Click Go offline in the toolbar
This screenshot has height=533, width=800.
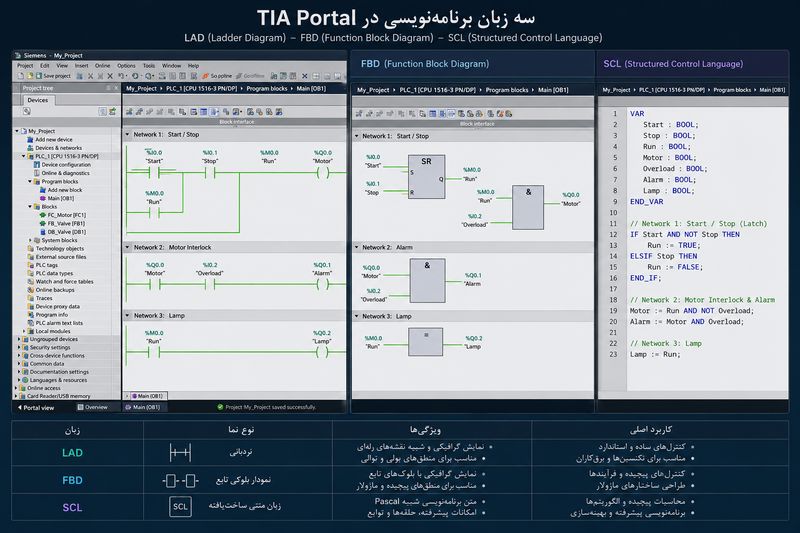pyautogui.click(x=250, y=76)
